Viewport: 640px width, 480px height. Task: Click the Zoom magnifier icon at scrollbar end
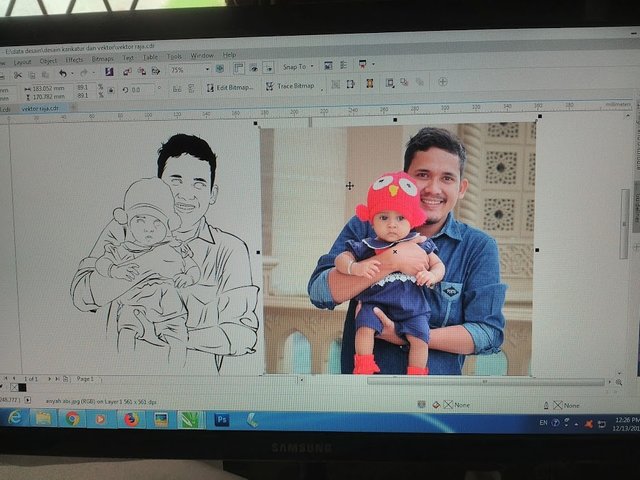(619, 382)
